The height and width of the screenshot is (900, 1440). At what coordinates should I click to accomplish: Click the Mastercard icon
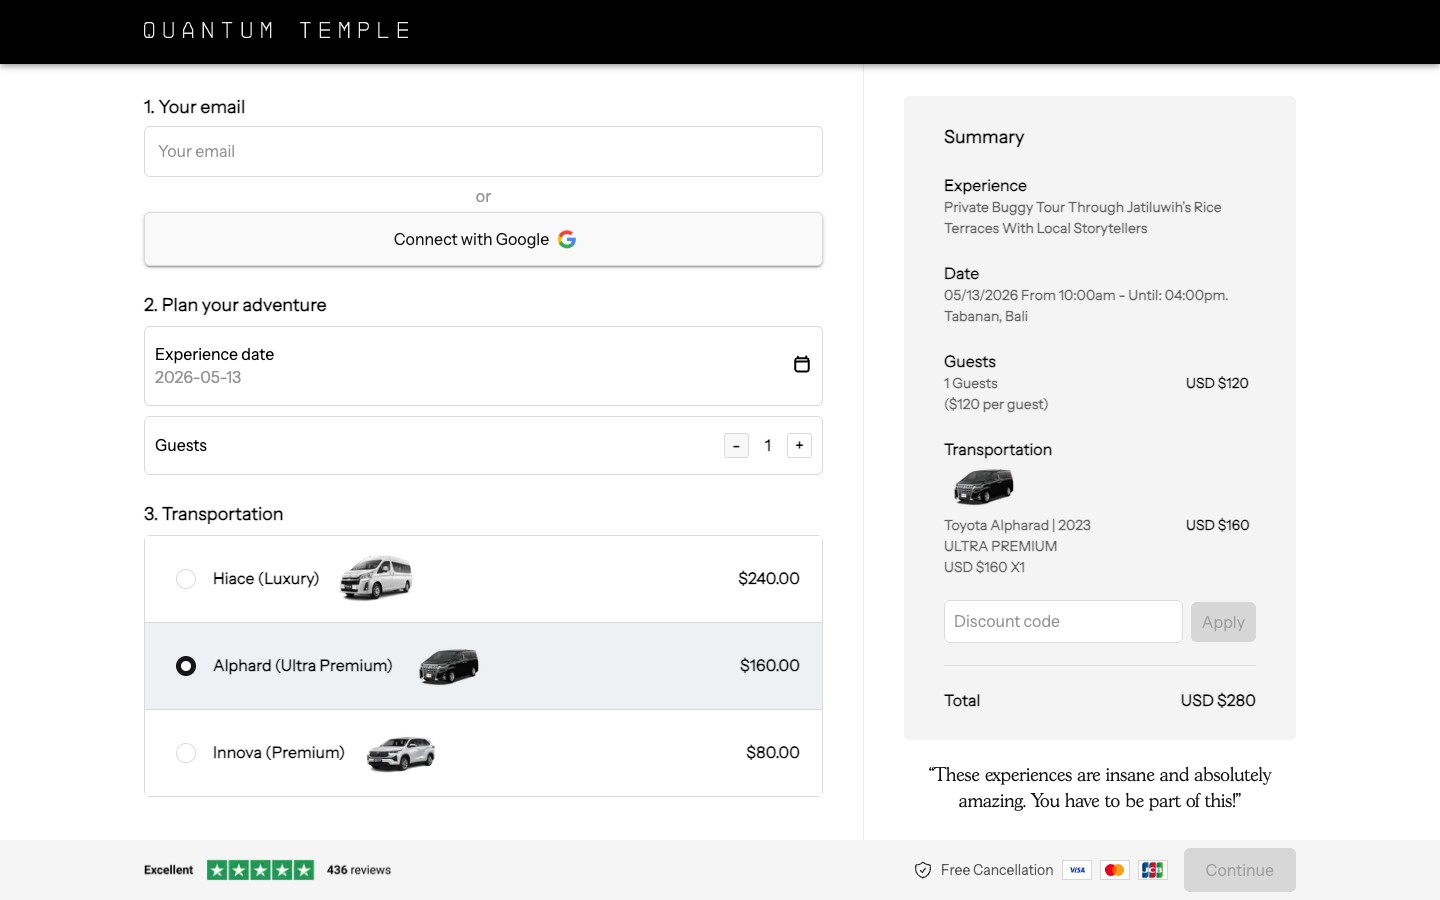click(x=1114, y=870)
